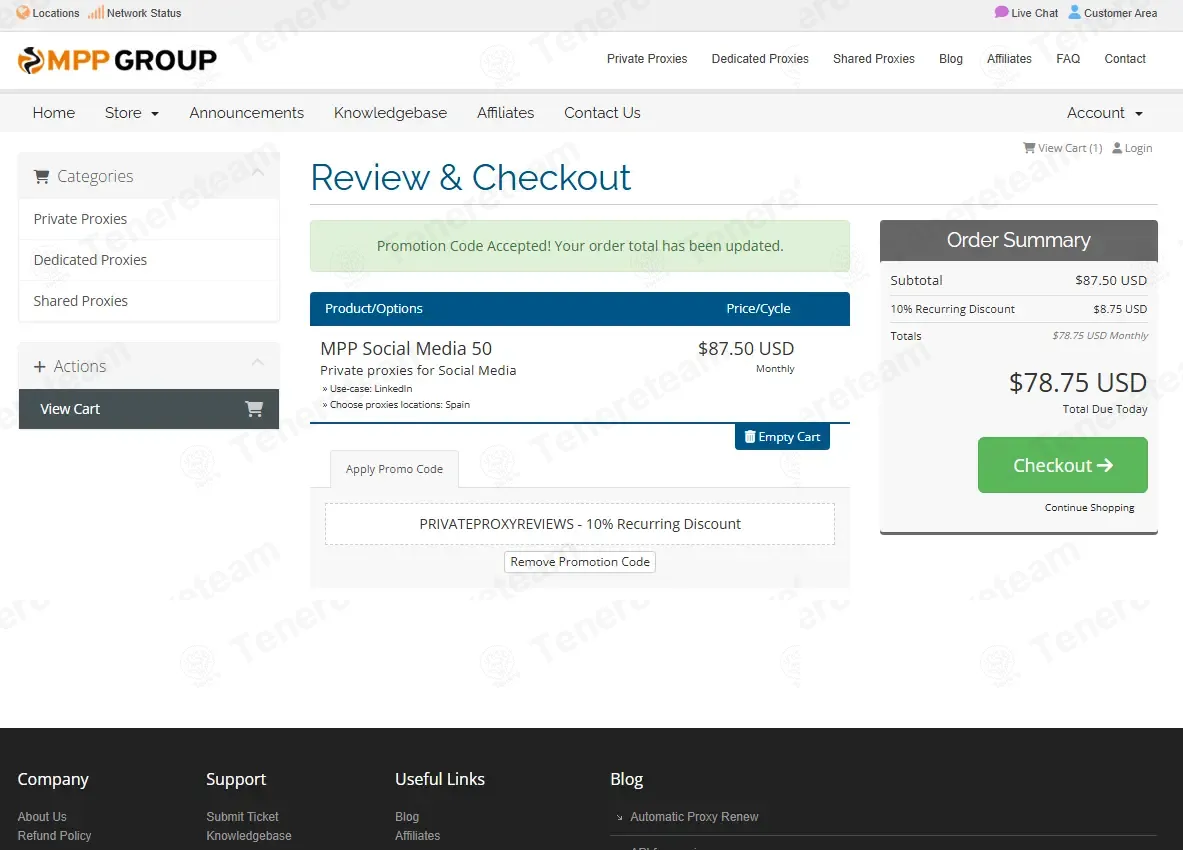Screen dimensions: 1183x850
Task: Click Customer Area link
Action: [x=1113, y=13]
